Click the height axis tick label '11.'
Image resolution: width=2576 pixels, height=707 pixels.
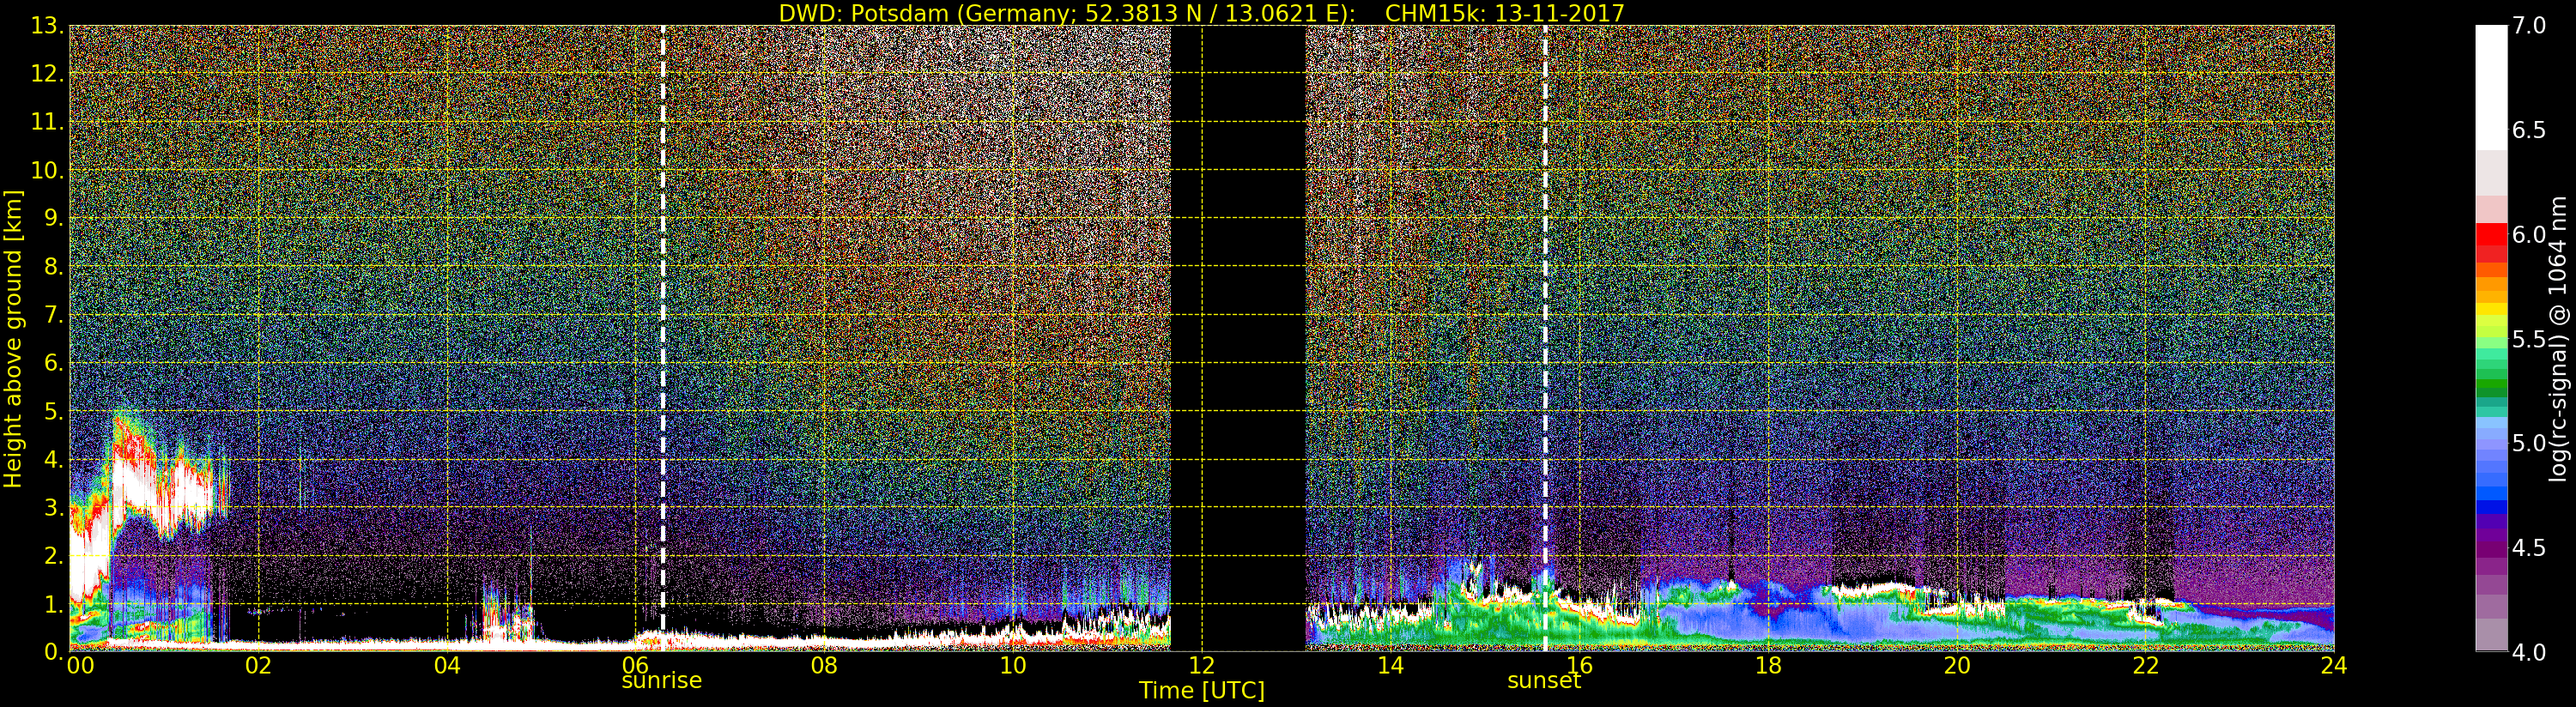[x=47, y=122]
